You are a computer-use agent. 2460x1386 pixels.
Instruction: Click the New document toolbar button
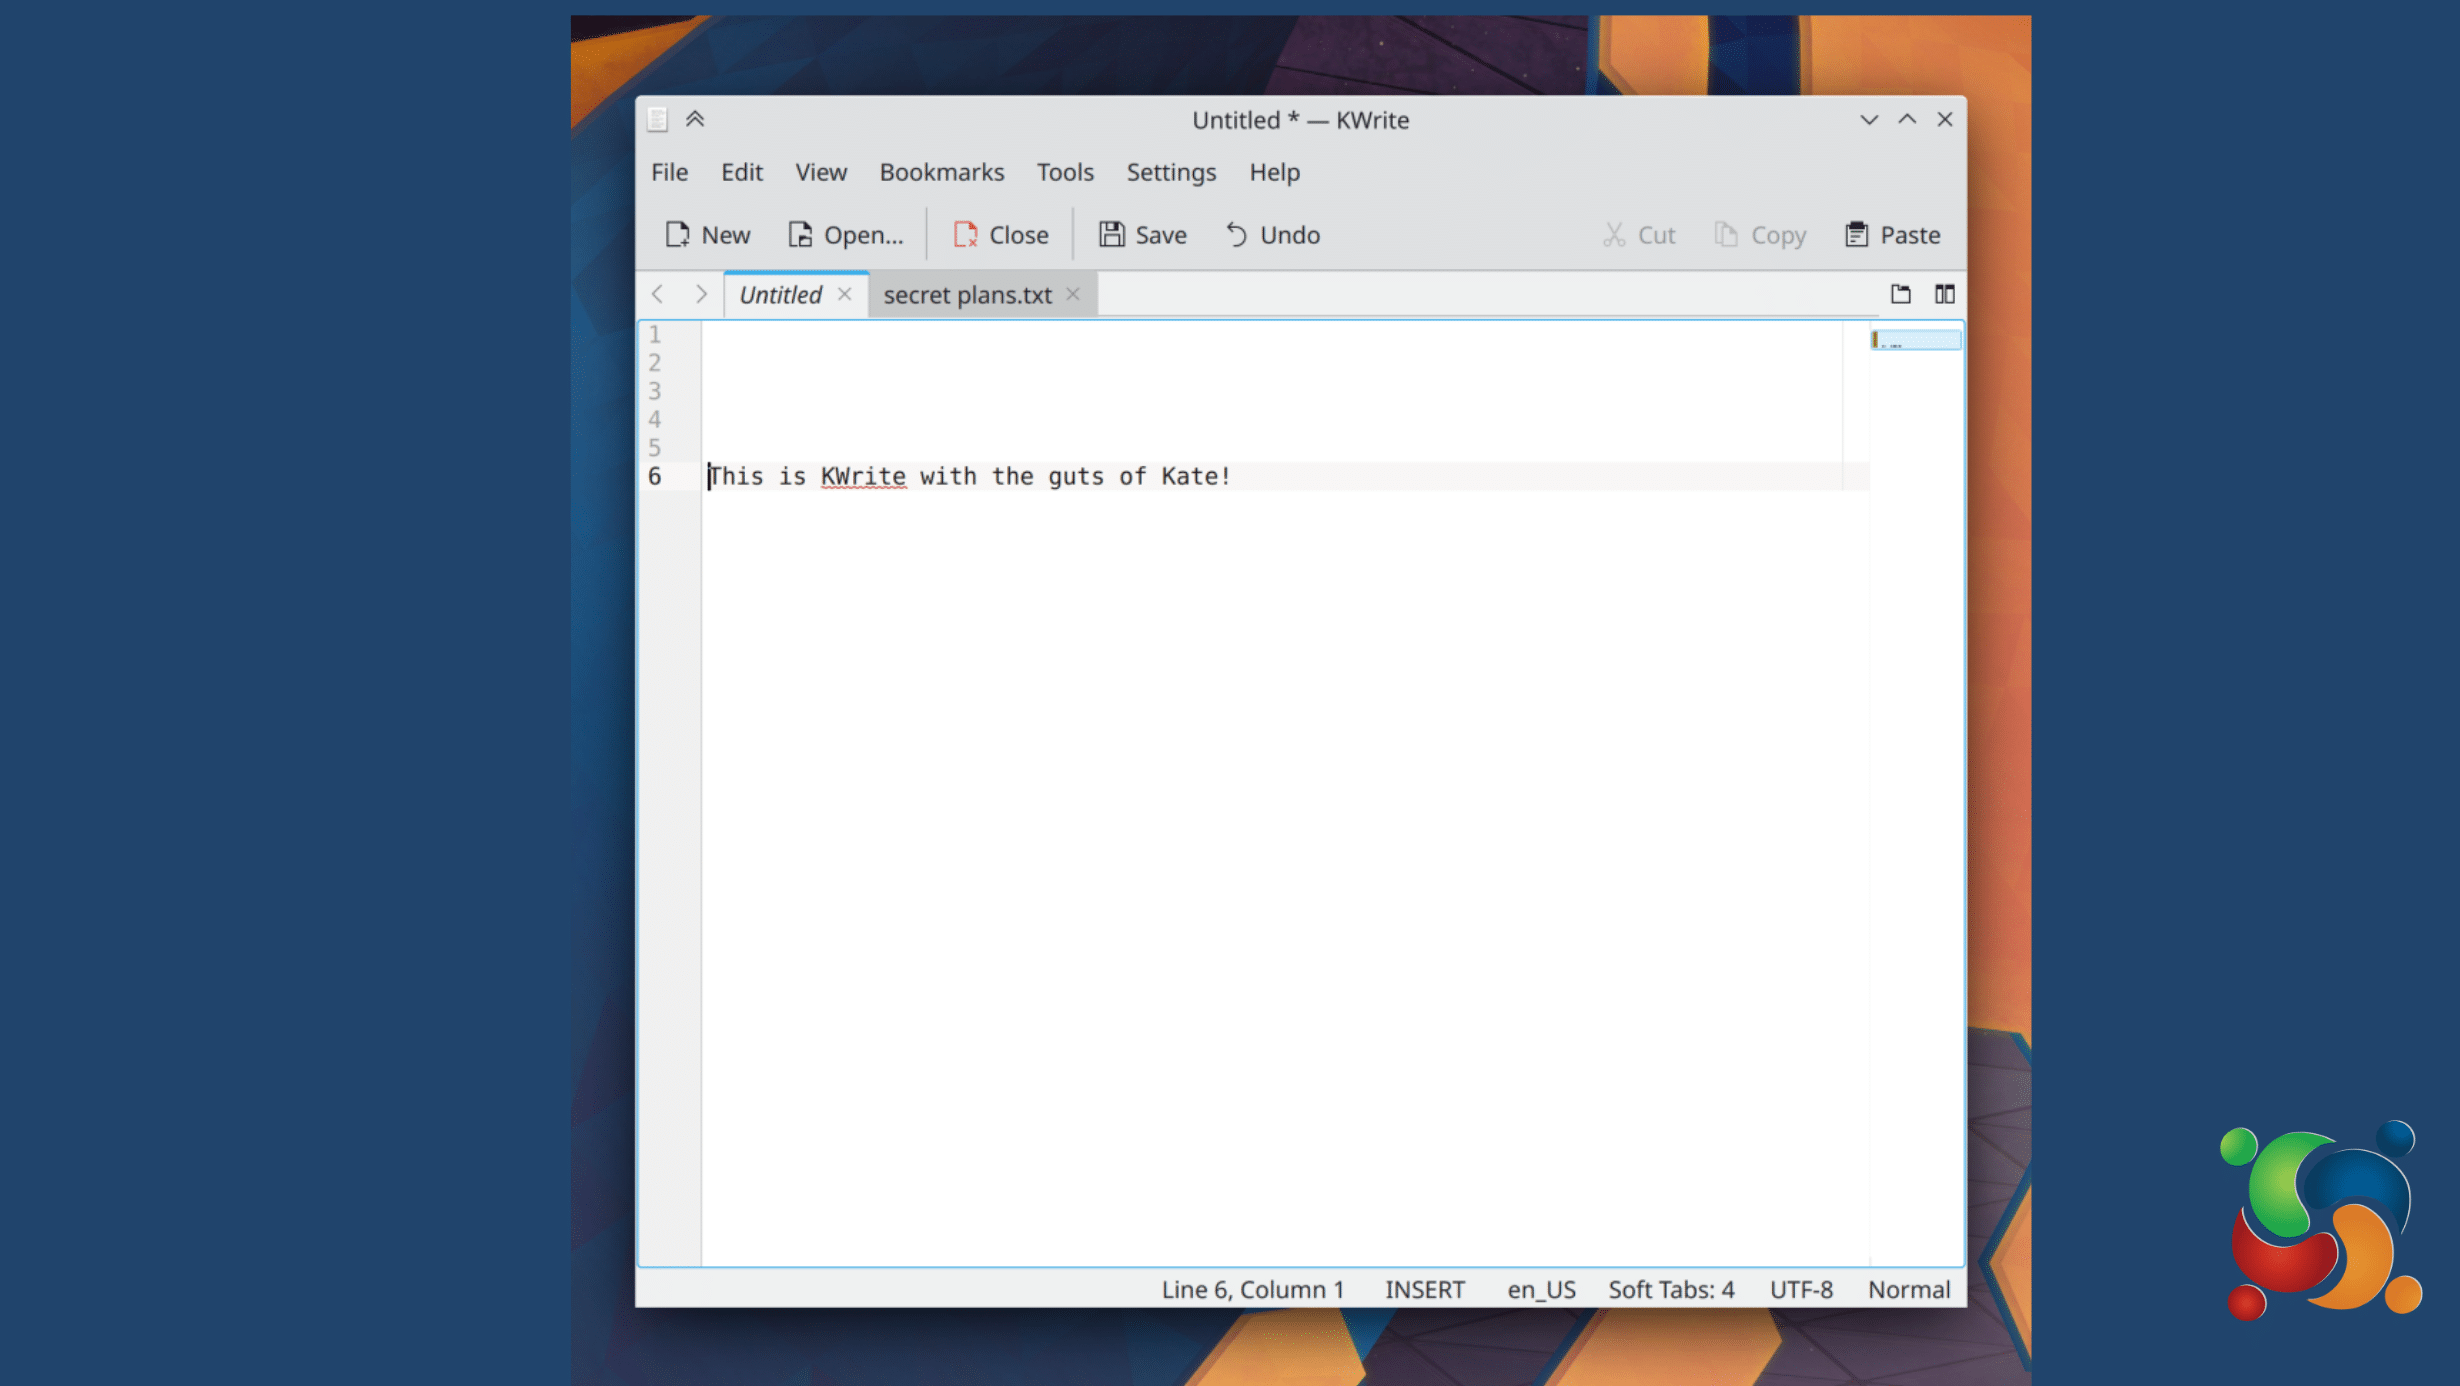coord(707,234)
